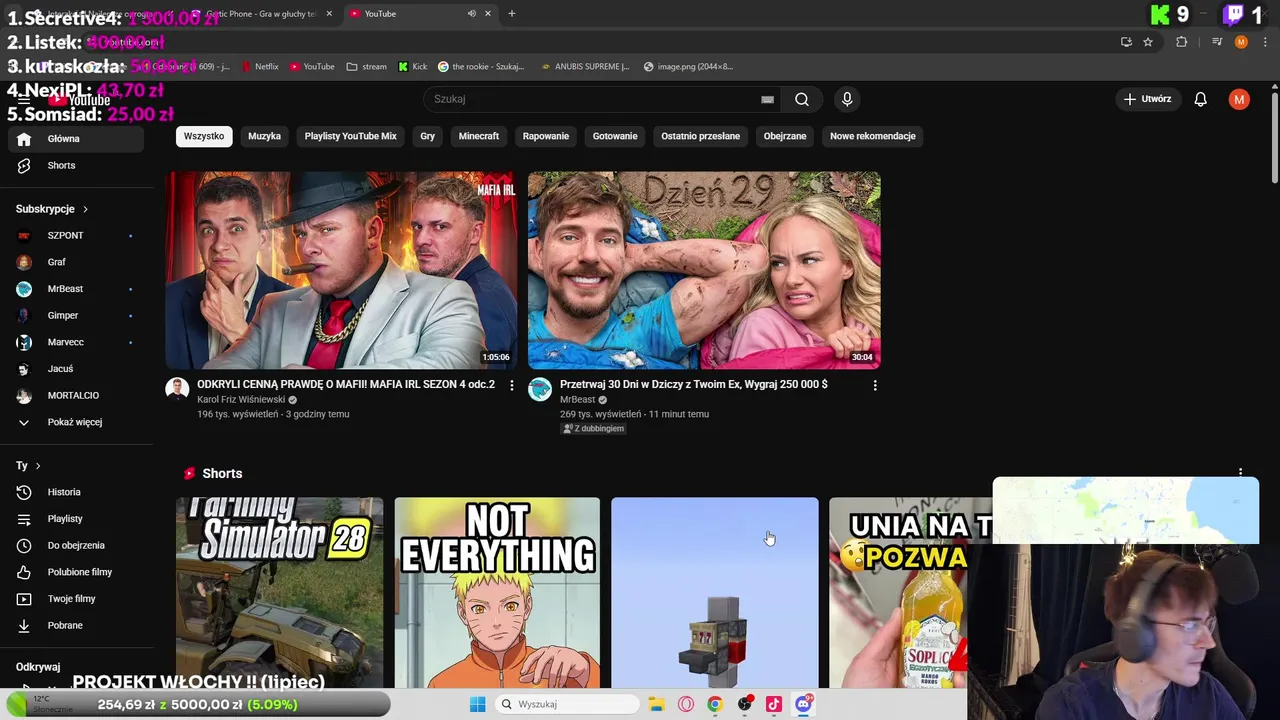Open File Explorer from taskbar
This screenshot has height=720, width=1280.
click(656, 704)
